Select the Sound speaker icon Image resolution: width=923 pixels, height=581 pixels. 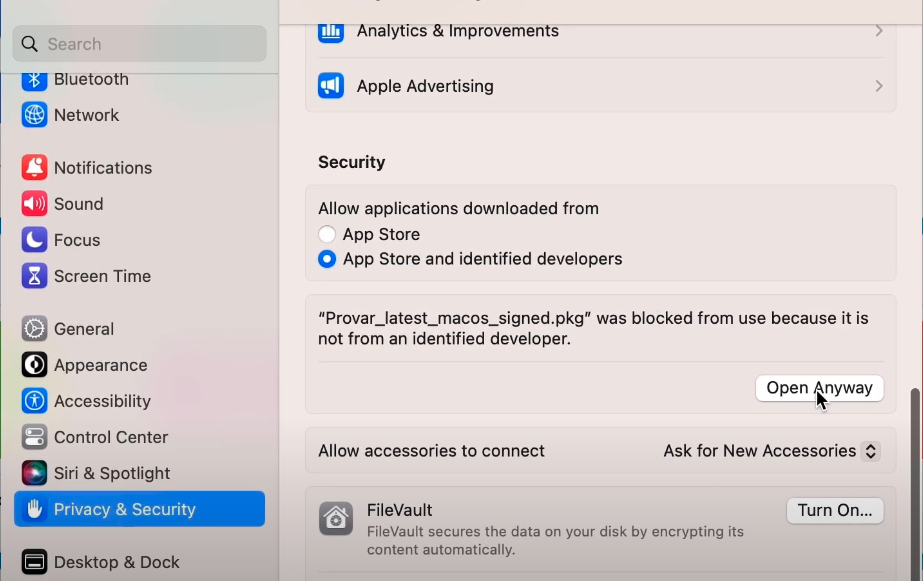(34, 204)
